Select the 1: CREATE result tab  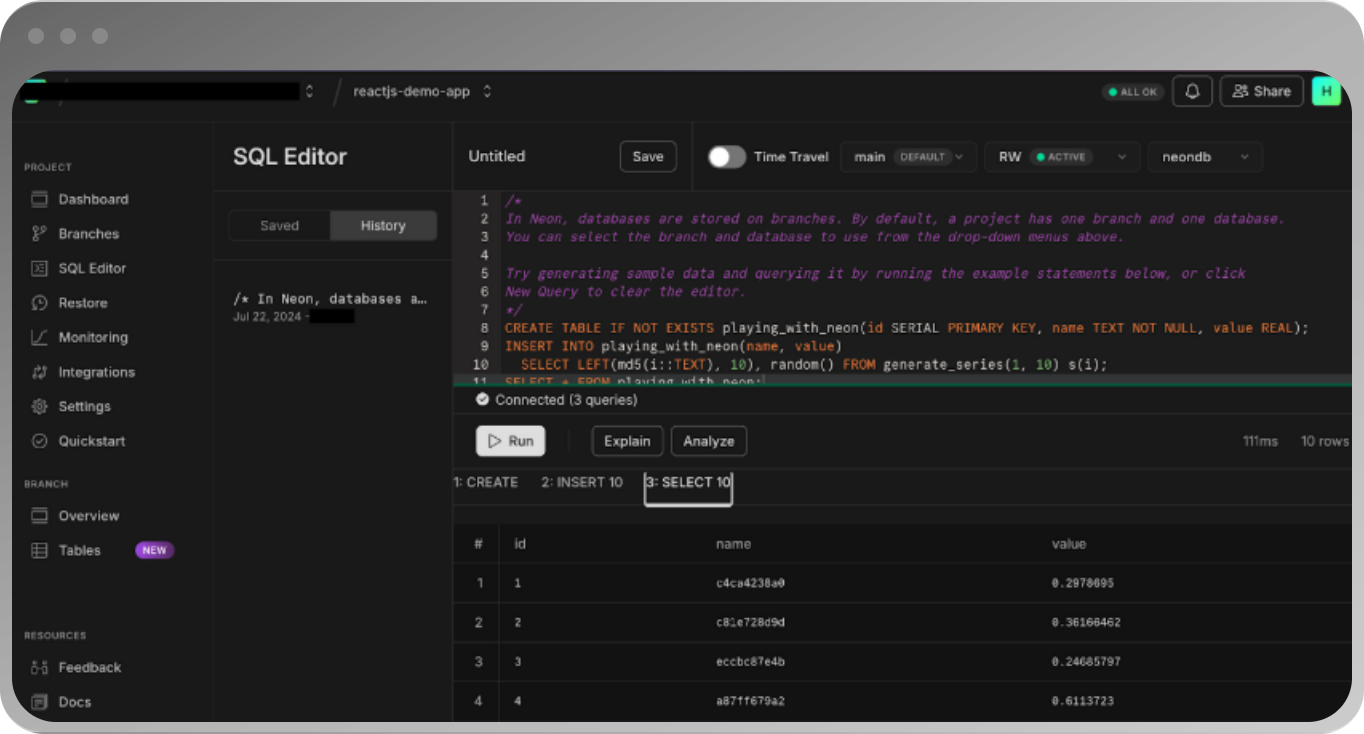tap(486, 482)
